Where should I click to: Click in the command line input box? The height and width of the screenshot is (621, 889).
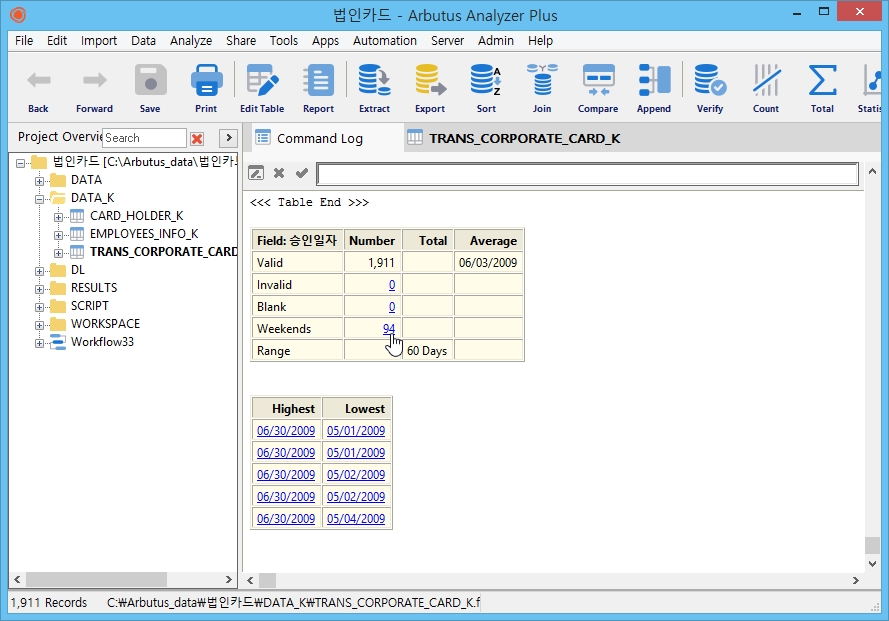(587, 174)
